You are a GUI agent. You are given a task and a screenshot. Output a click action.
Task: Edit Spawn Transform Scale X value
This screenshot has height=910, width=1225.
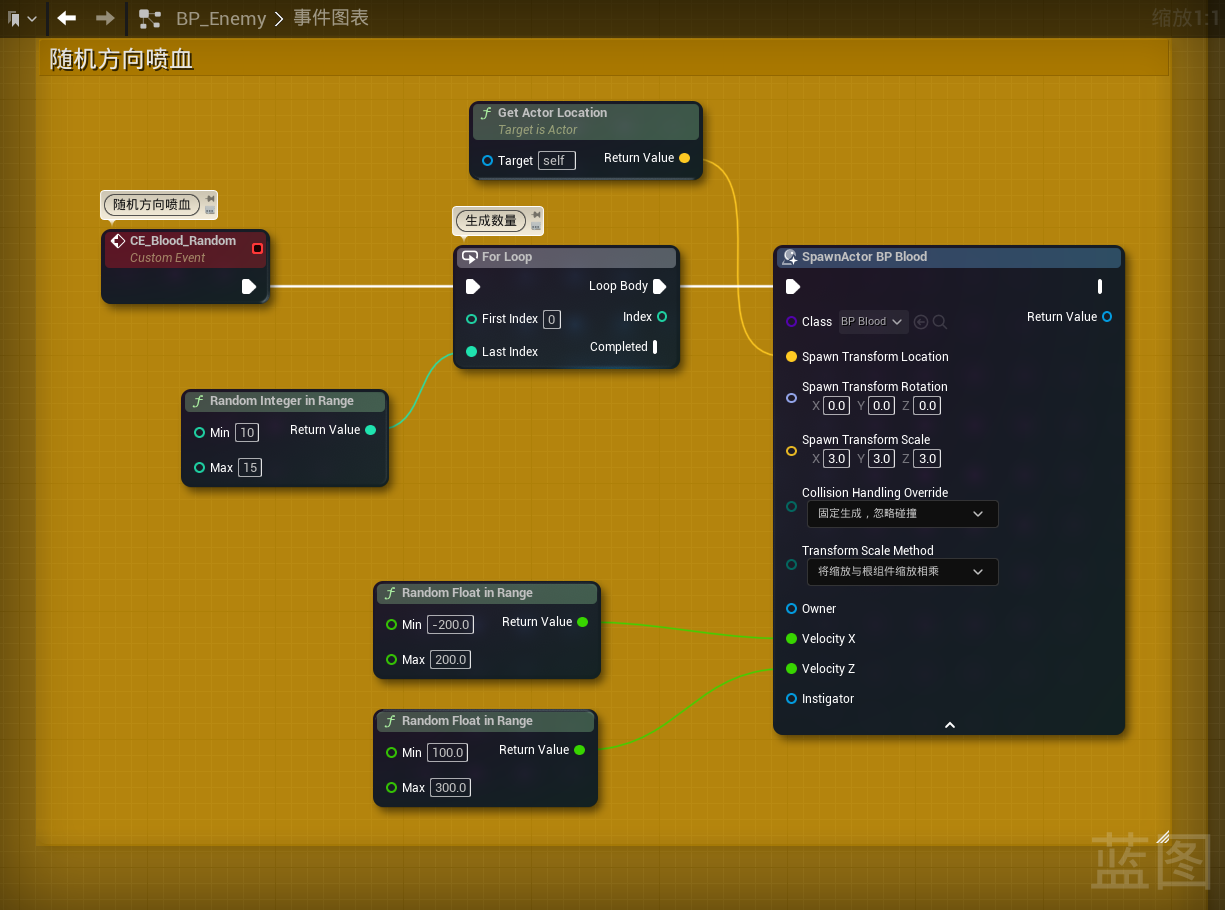point(837,459)
